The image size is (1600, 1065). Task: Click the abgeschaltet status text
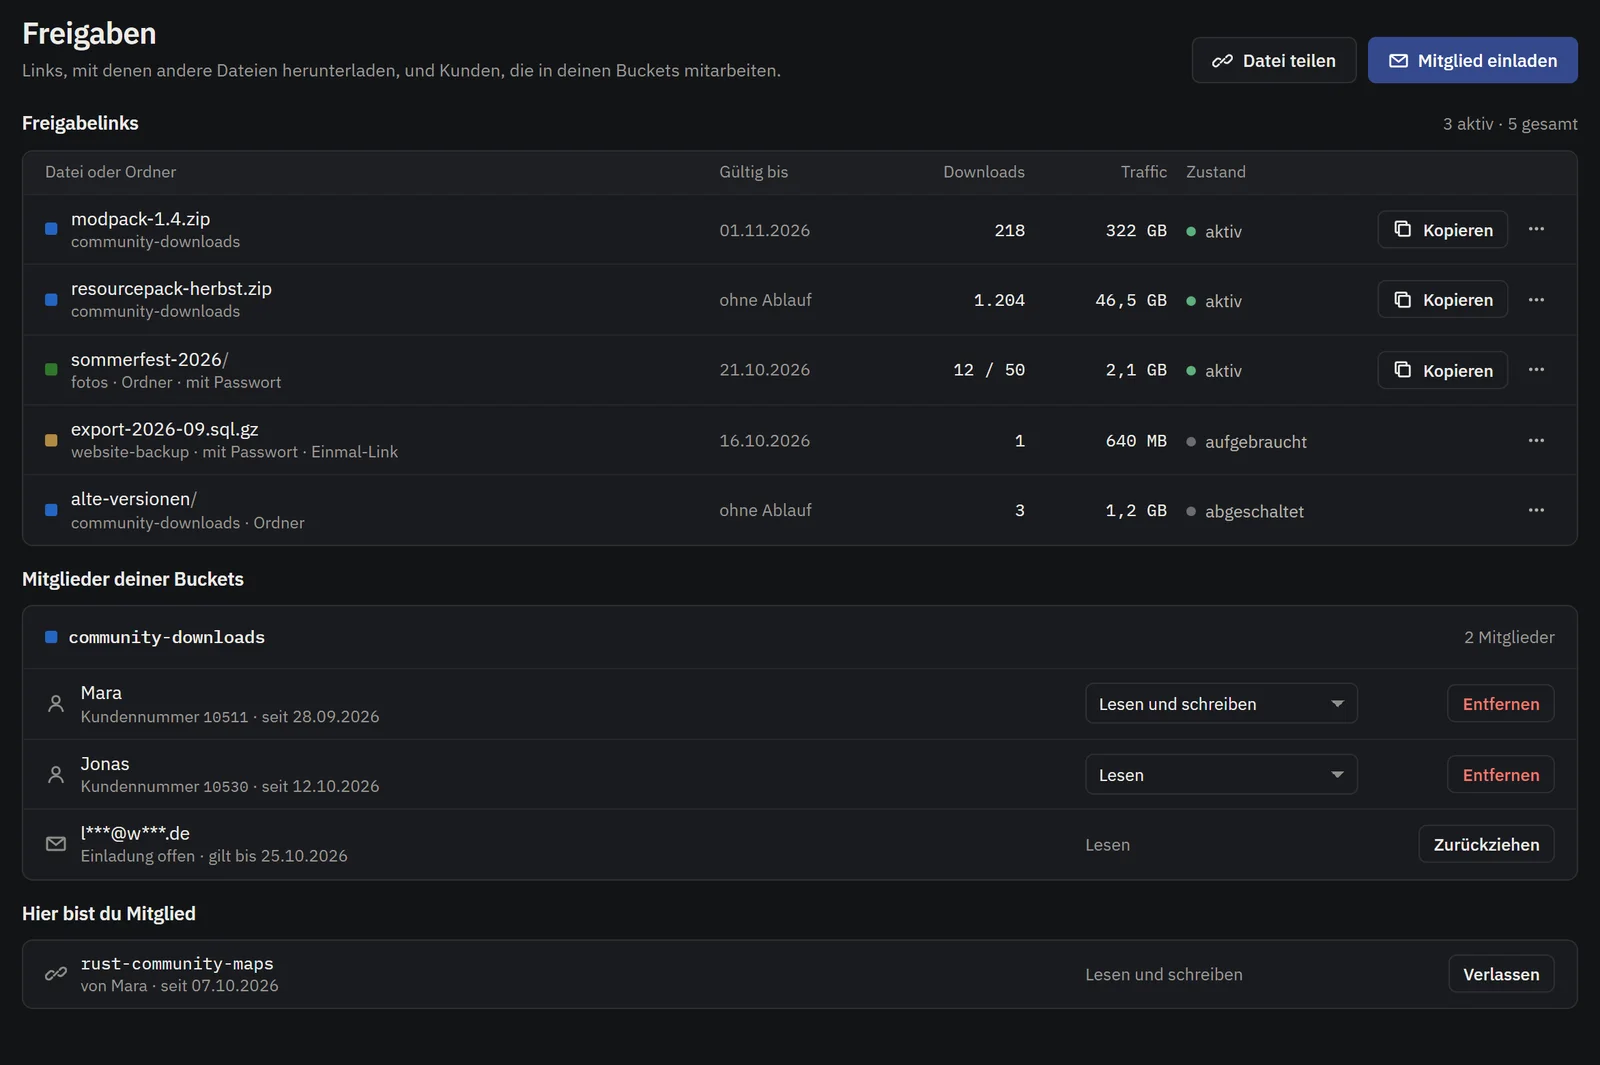pyautogui.click(x=1254, y=512)
